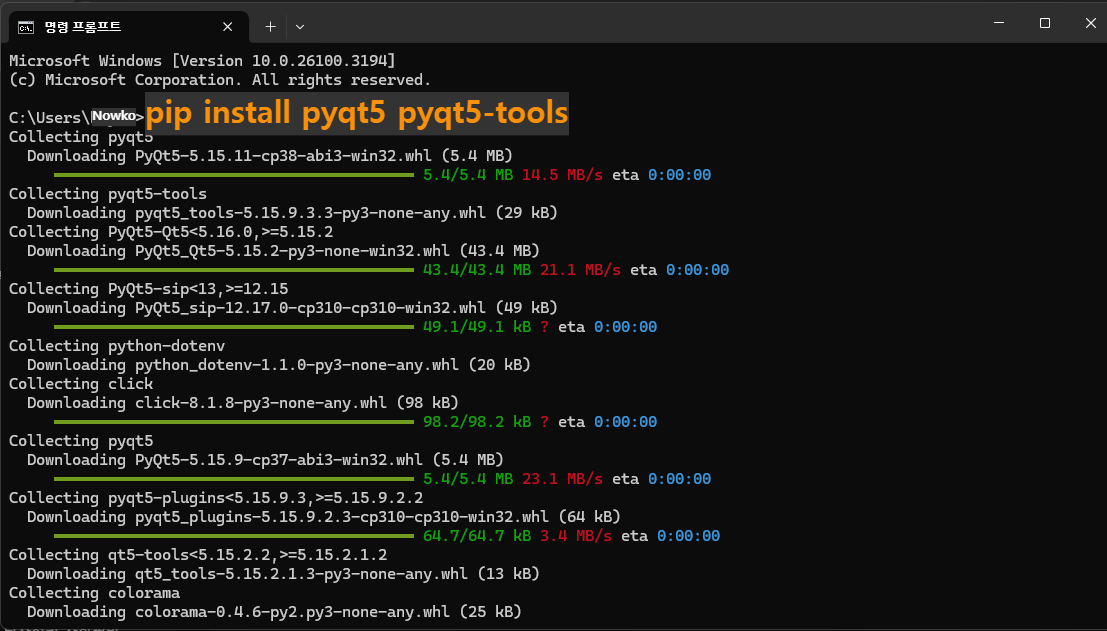Viewport: 1107px width, 631px height.
Task: Click 'Downloading python_dotenv-1.1.0-py3-none-any.whl (20 kB)' line
Action: point(279,365)
